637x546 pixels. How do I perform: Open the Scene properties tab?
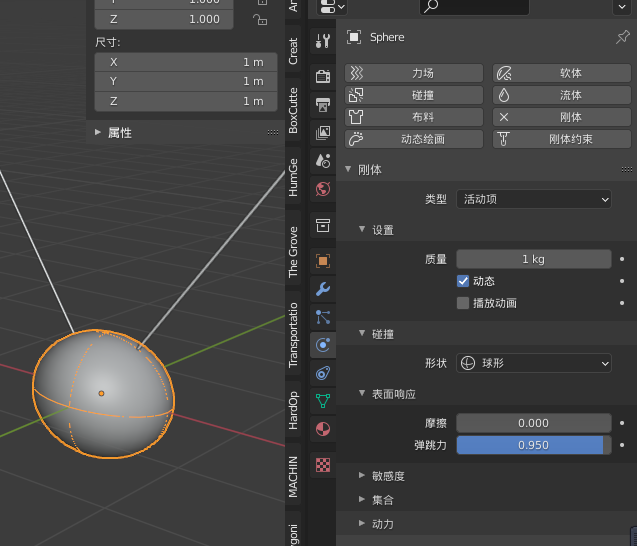[x=323, y=160]
